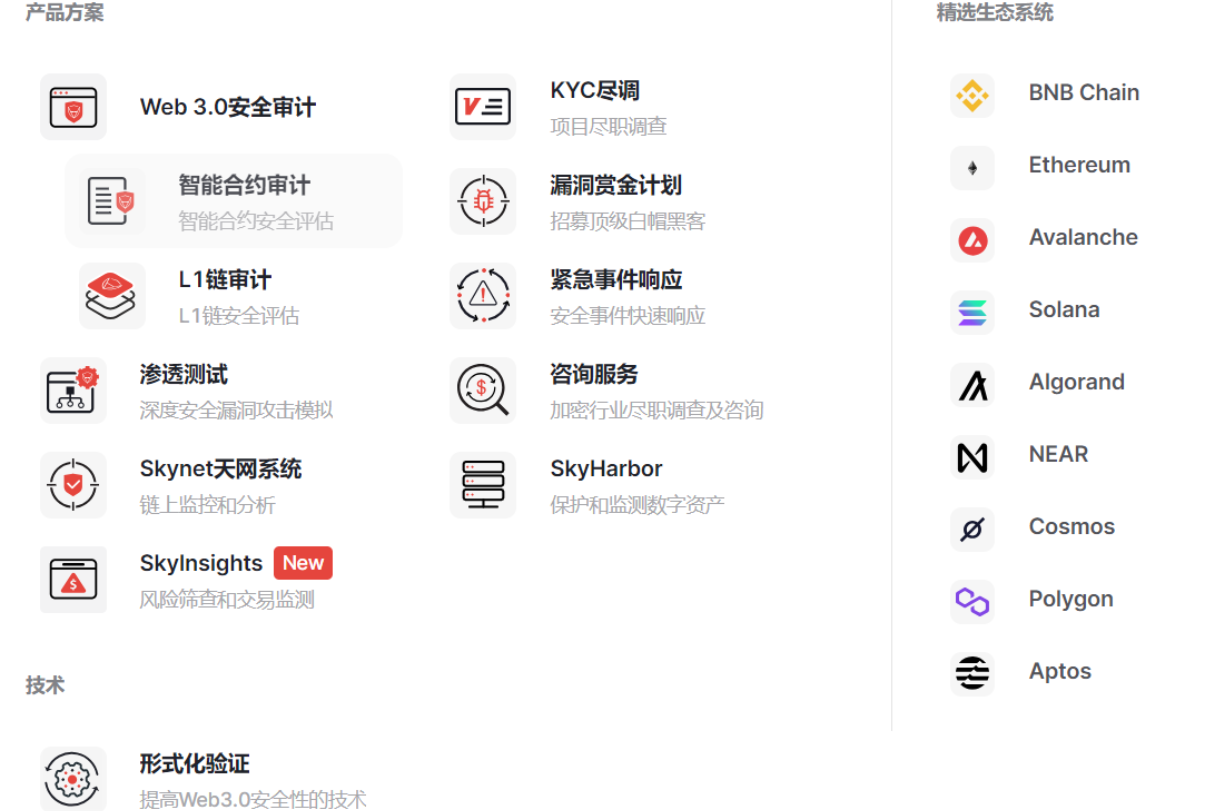Click the 招募顶级白帽黑客 description
The width and height of the screenshot is (1209, 811).
pyautogui.click(x=628, y=221)
